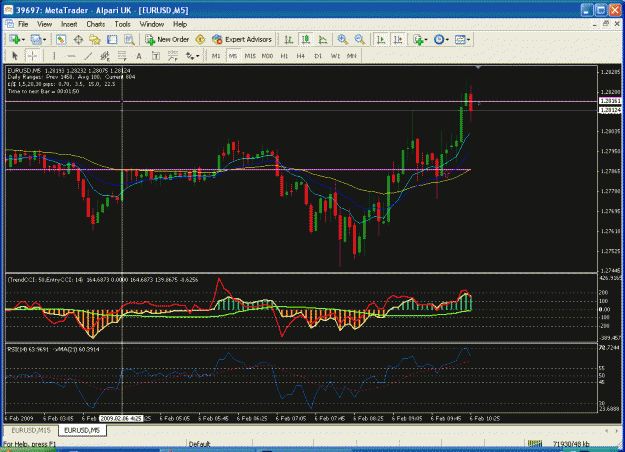625x452 pixels.
Task: Toggle the Terminal window icon
Action: [112, 39]
